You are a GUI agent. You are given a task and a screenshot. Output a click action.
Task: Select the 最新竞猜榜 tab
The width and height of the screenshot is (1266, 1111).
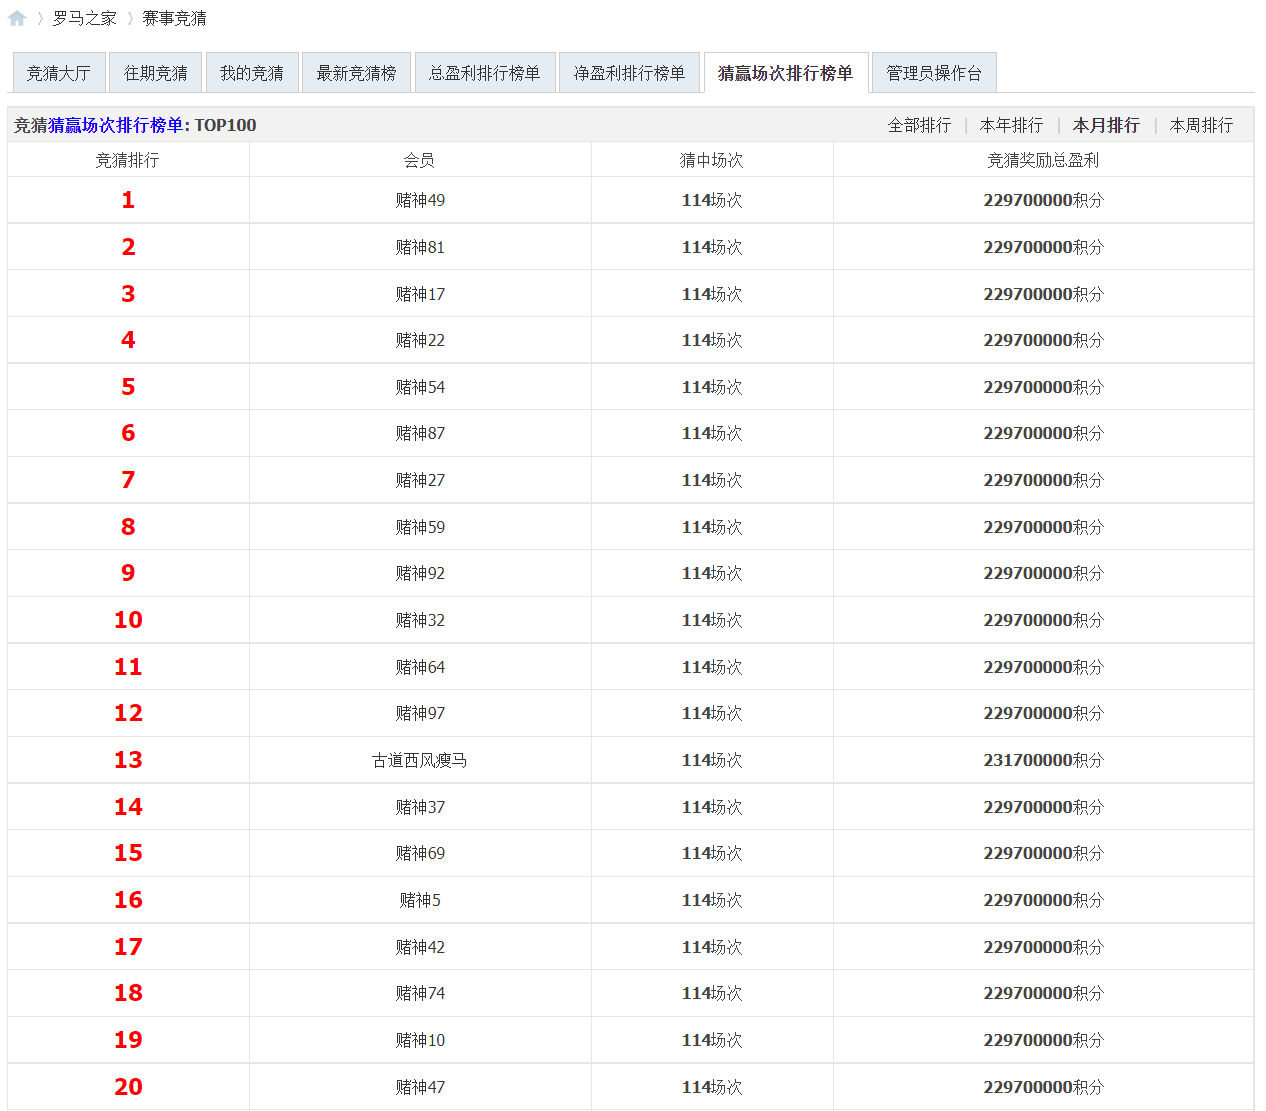click(356, 73)
